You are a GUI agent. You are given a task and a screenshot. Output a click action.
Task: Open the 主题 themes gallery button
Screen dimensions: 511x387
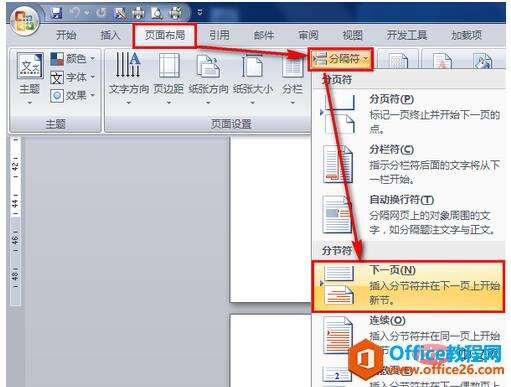tap(30, 78)
